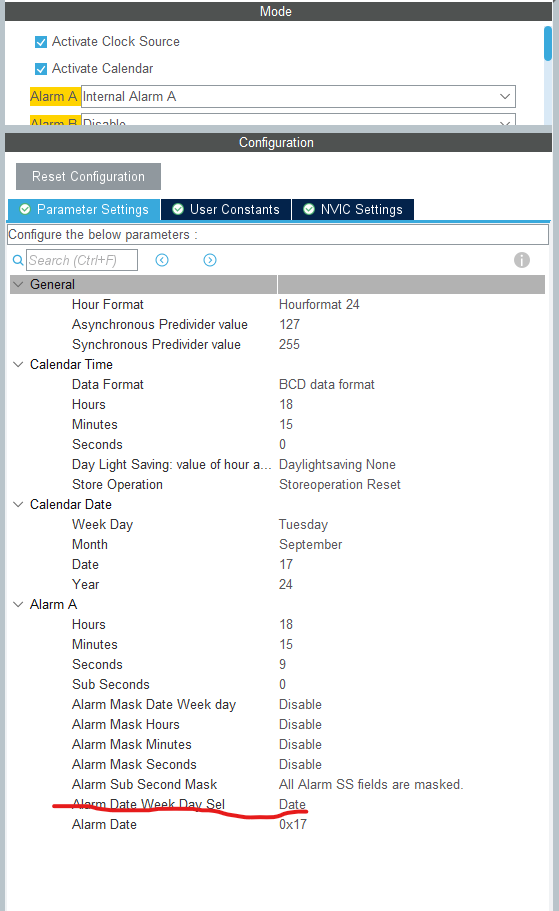The width and height of the screenshot is (559, 911).
Task: Go to previous search result arrow
Action: [162, 260]
